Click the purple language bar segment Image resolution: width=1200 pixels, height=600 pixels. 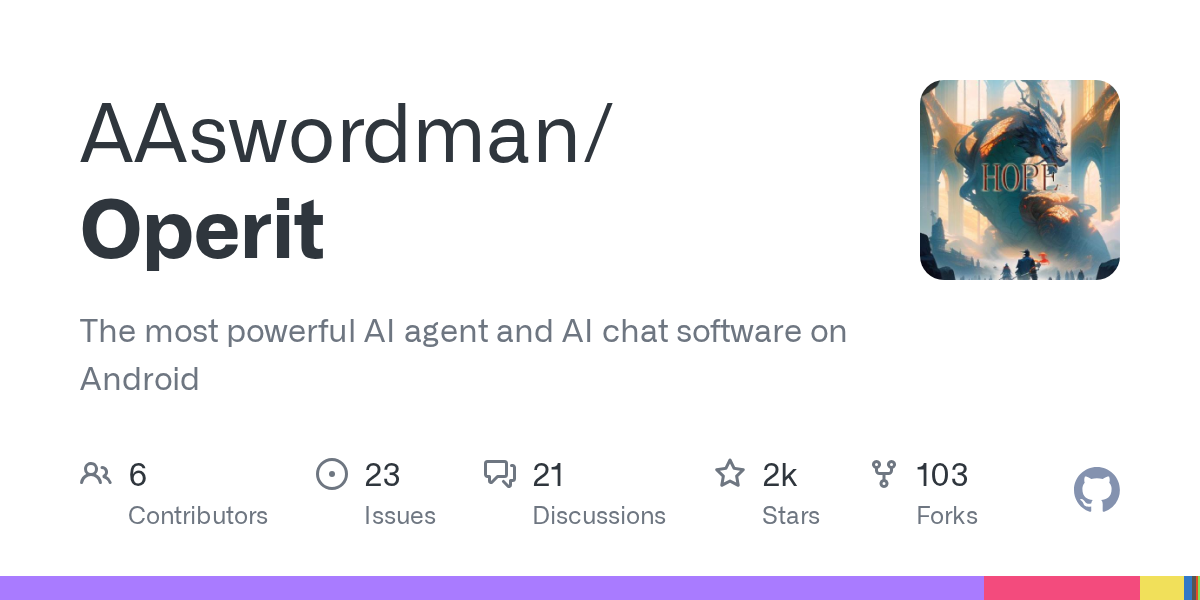(x=491, y=588)
